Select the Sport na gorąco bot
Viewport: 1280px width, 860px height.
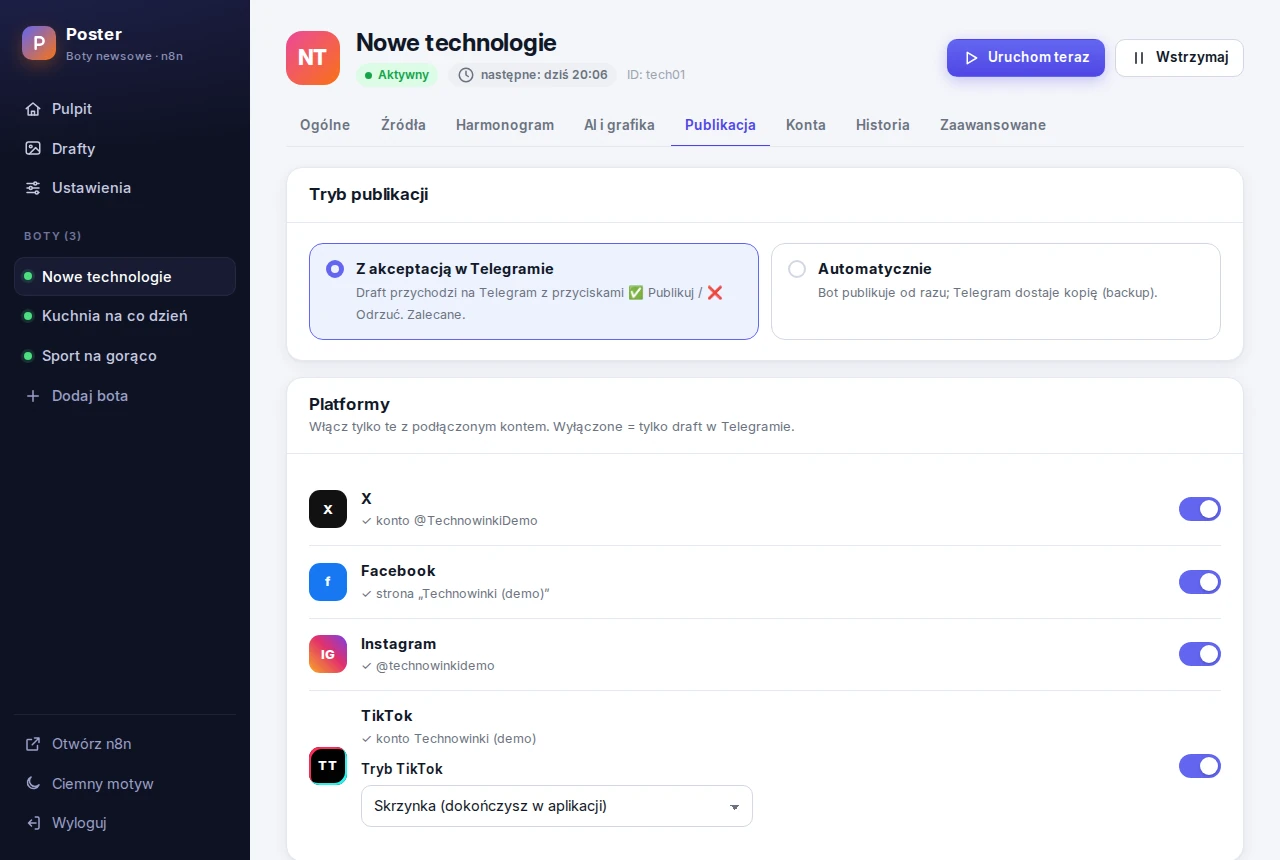[125, 356]
